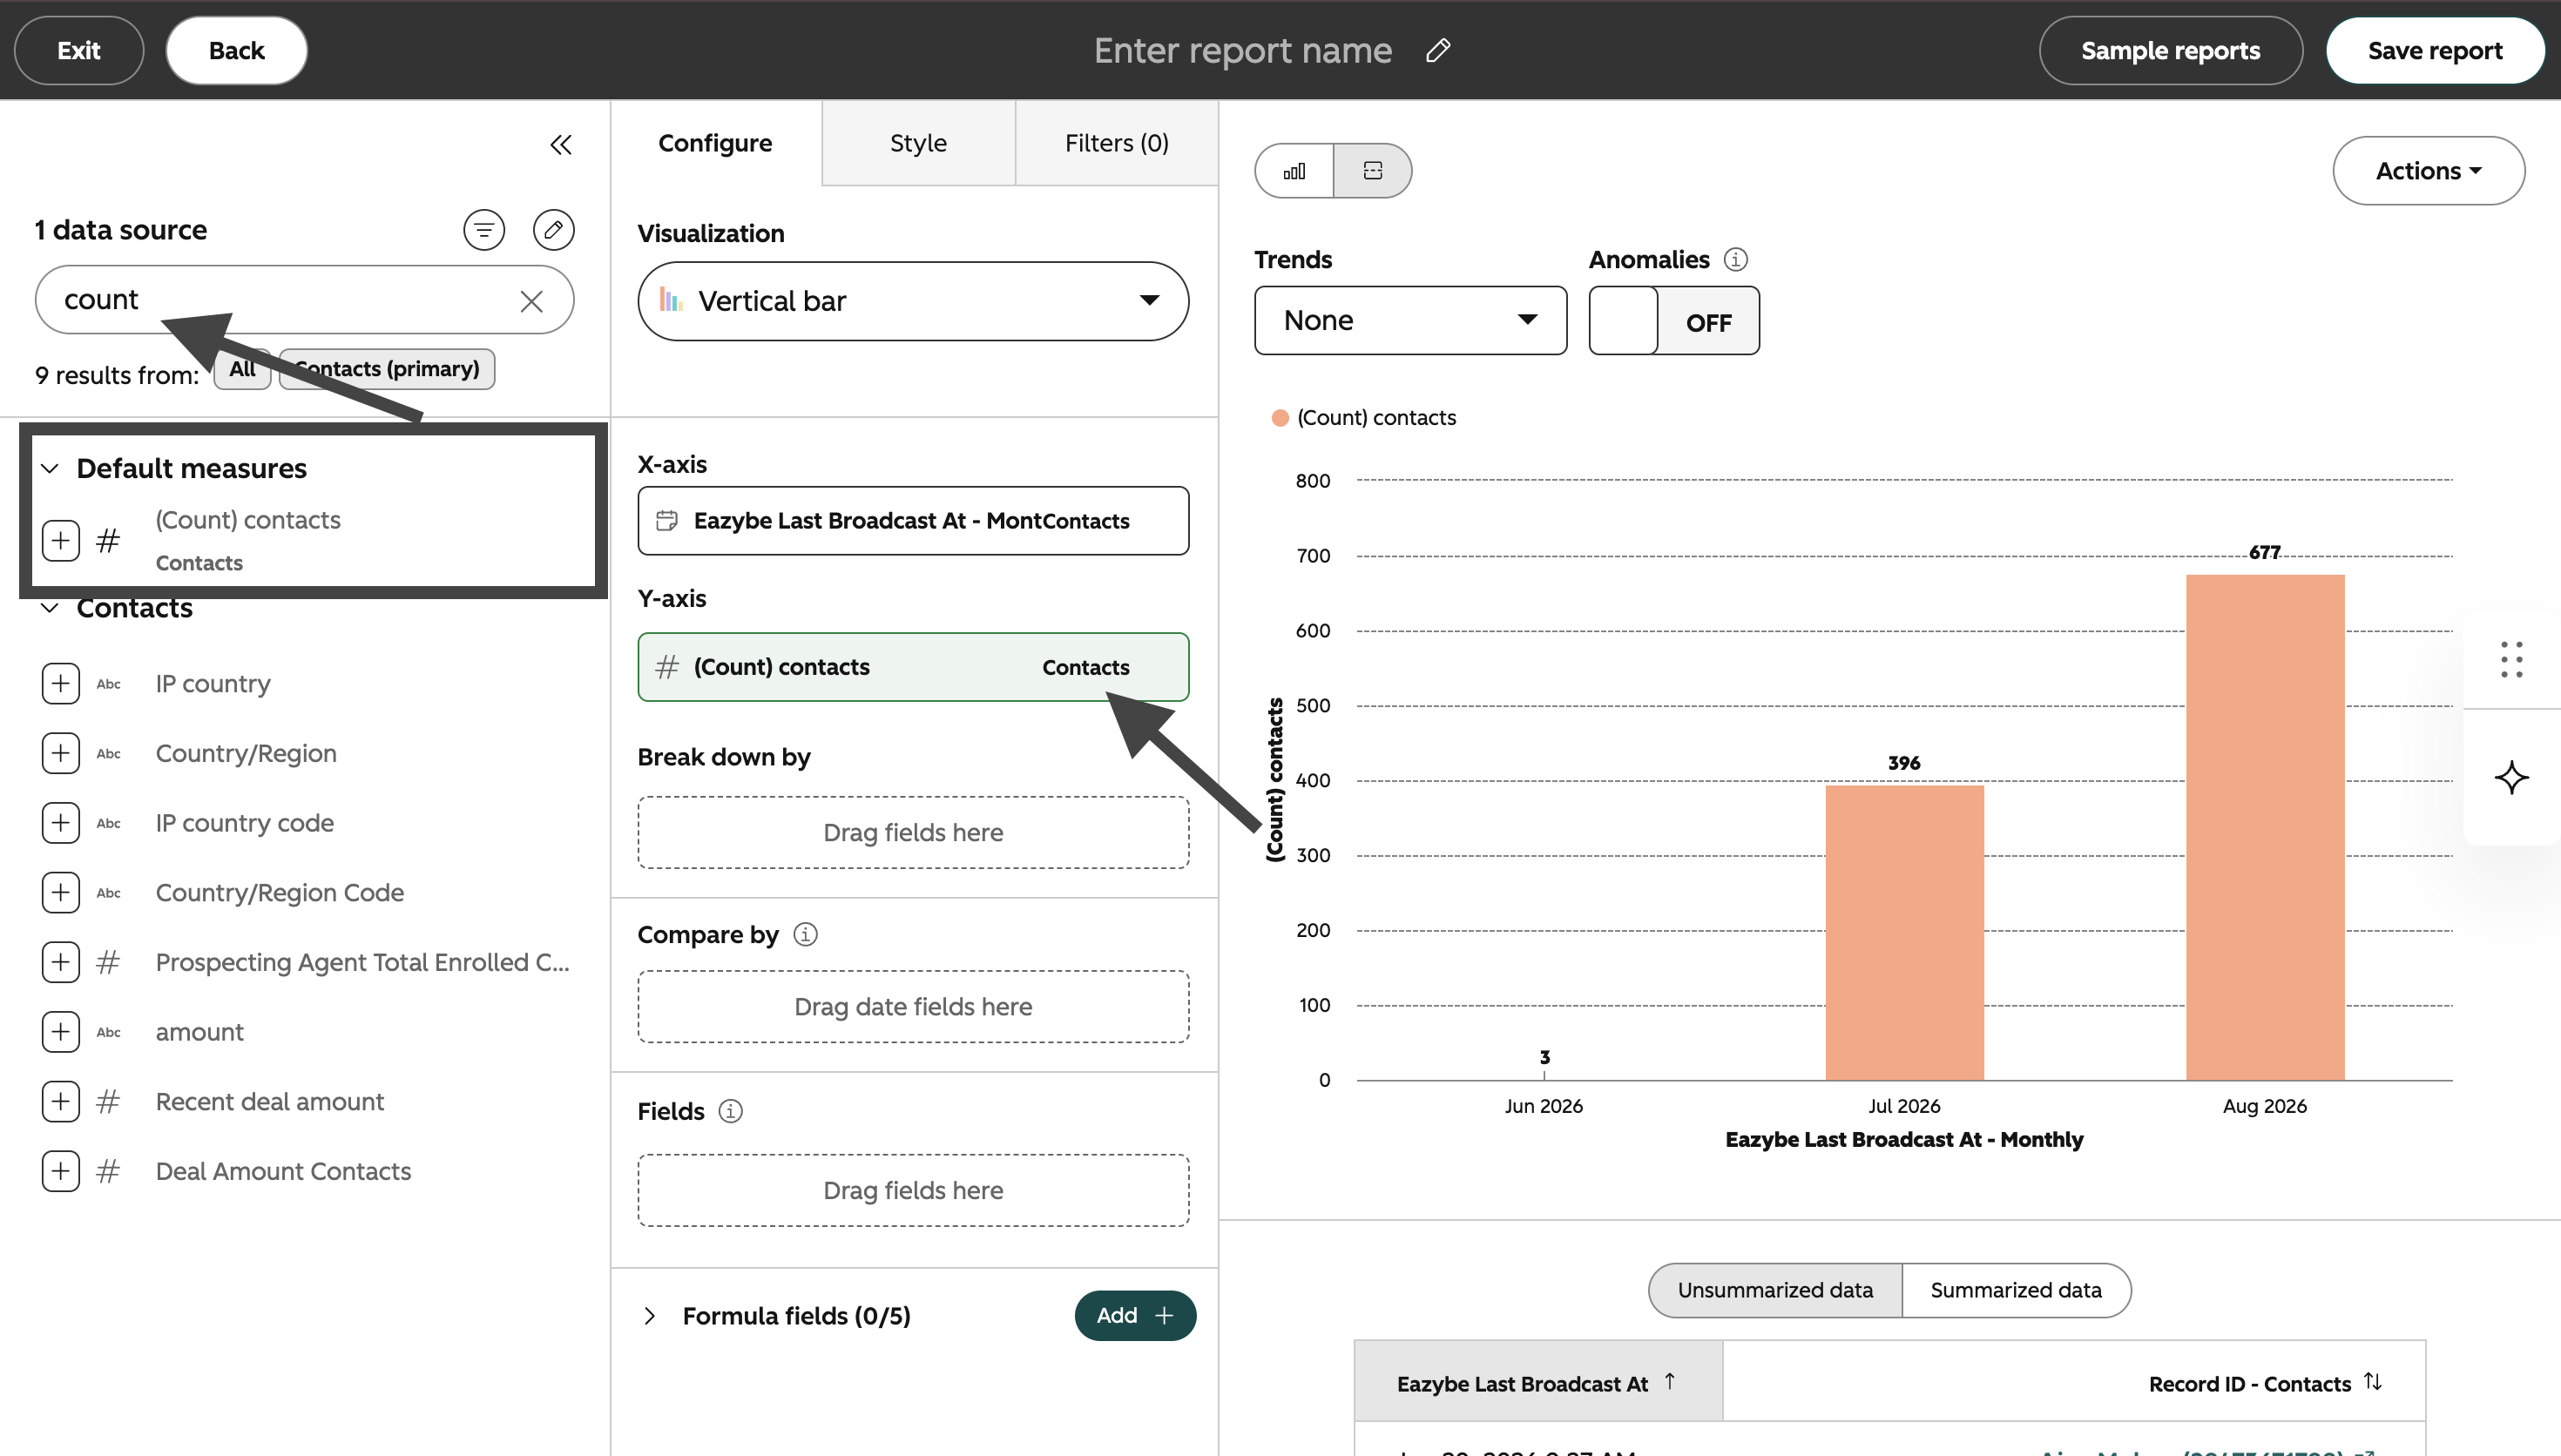Show Compare by info tooltip
Image resolution: width=2561 pixels, height=1456 pixels.
point(805,934)
